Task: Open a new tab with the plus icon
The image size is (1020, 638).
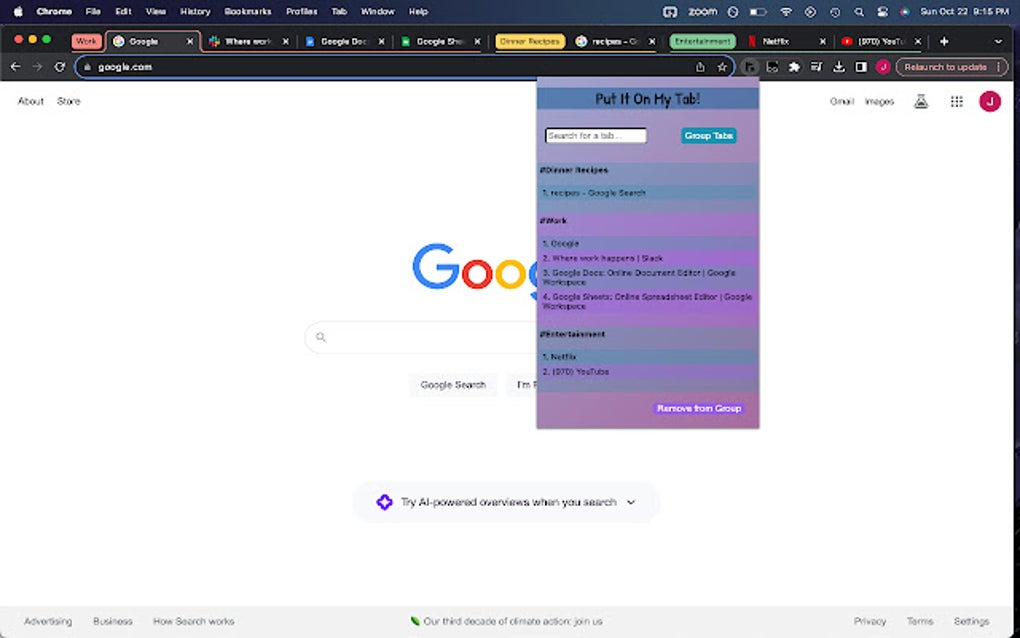Action: click(x=944, y=41)
